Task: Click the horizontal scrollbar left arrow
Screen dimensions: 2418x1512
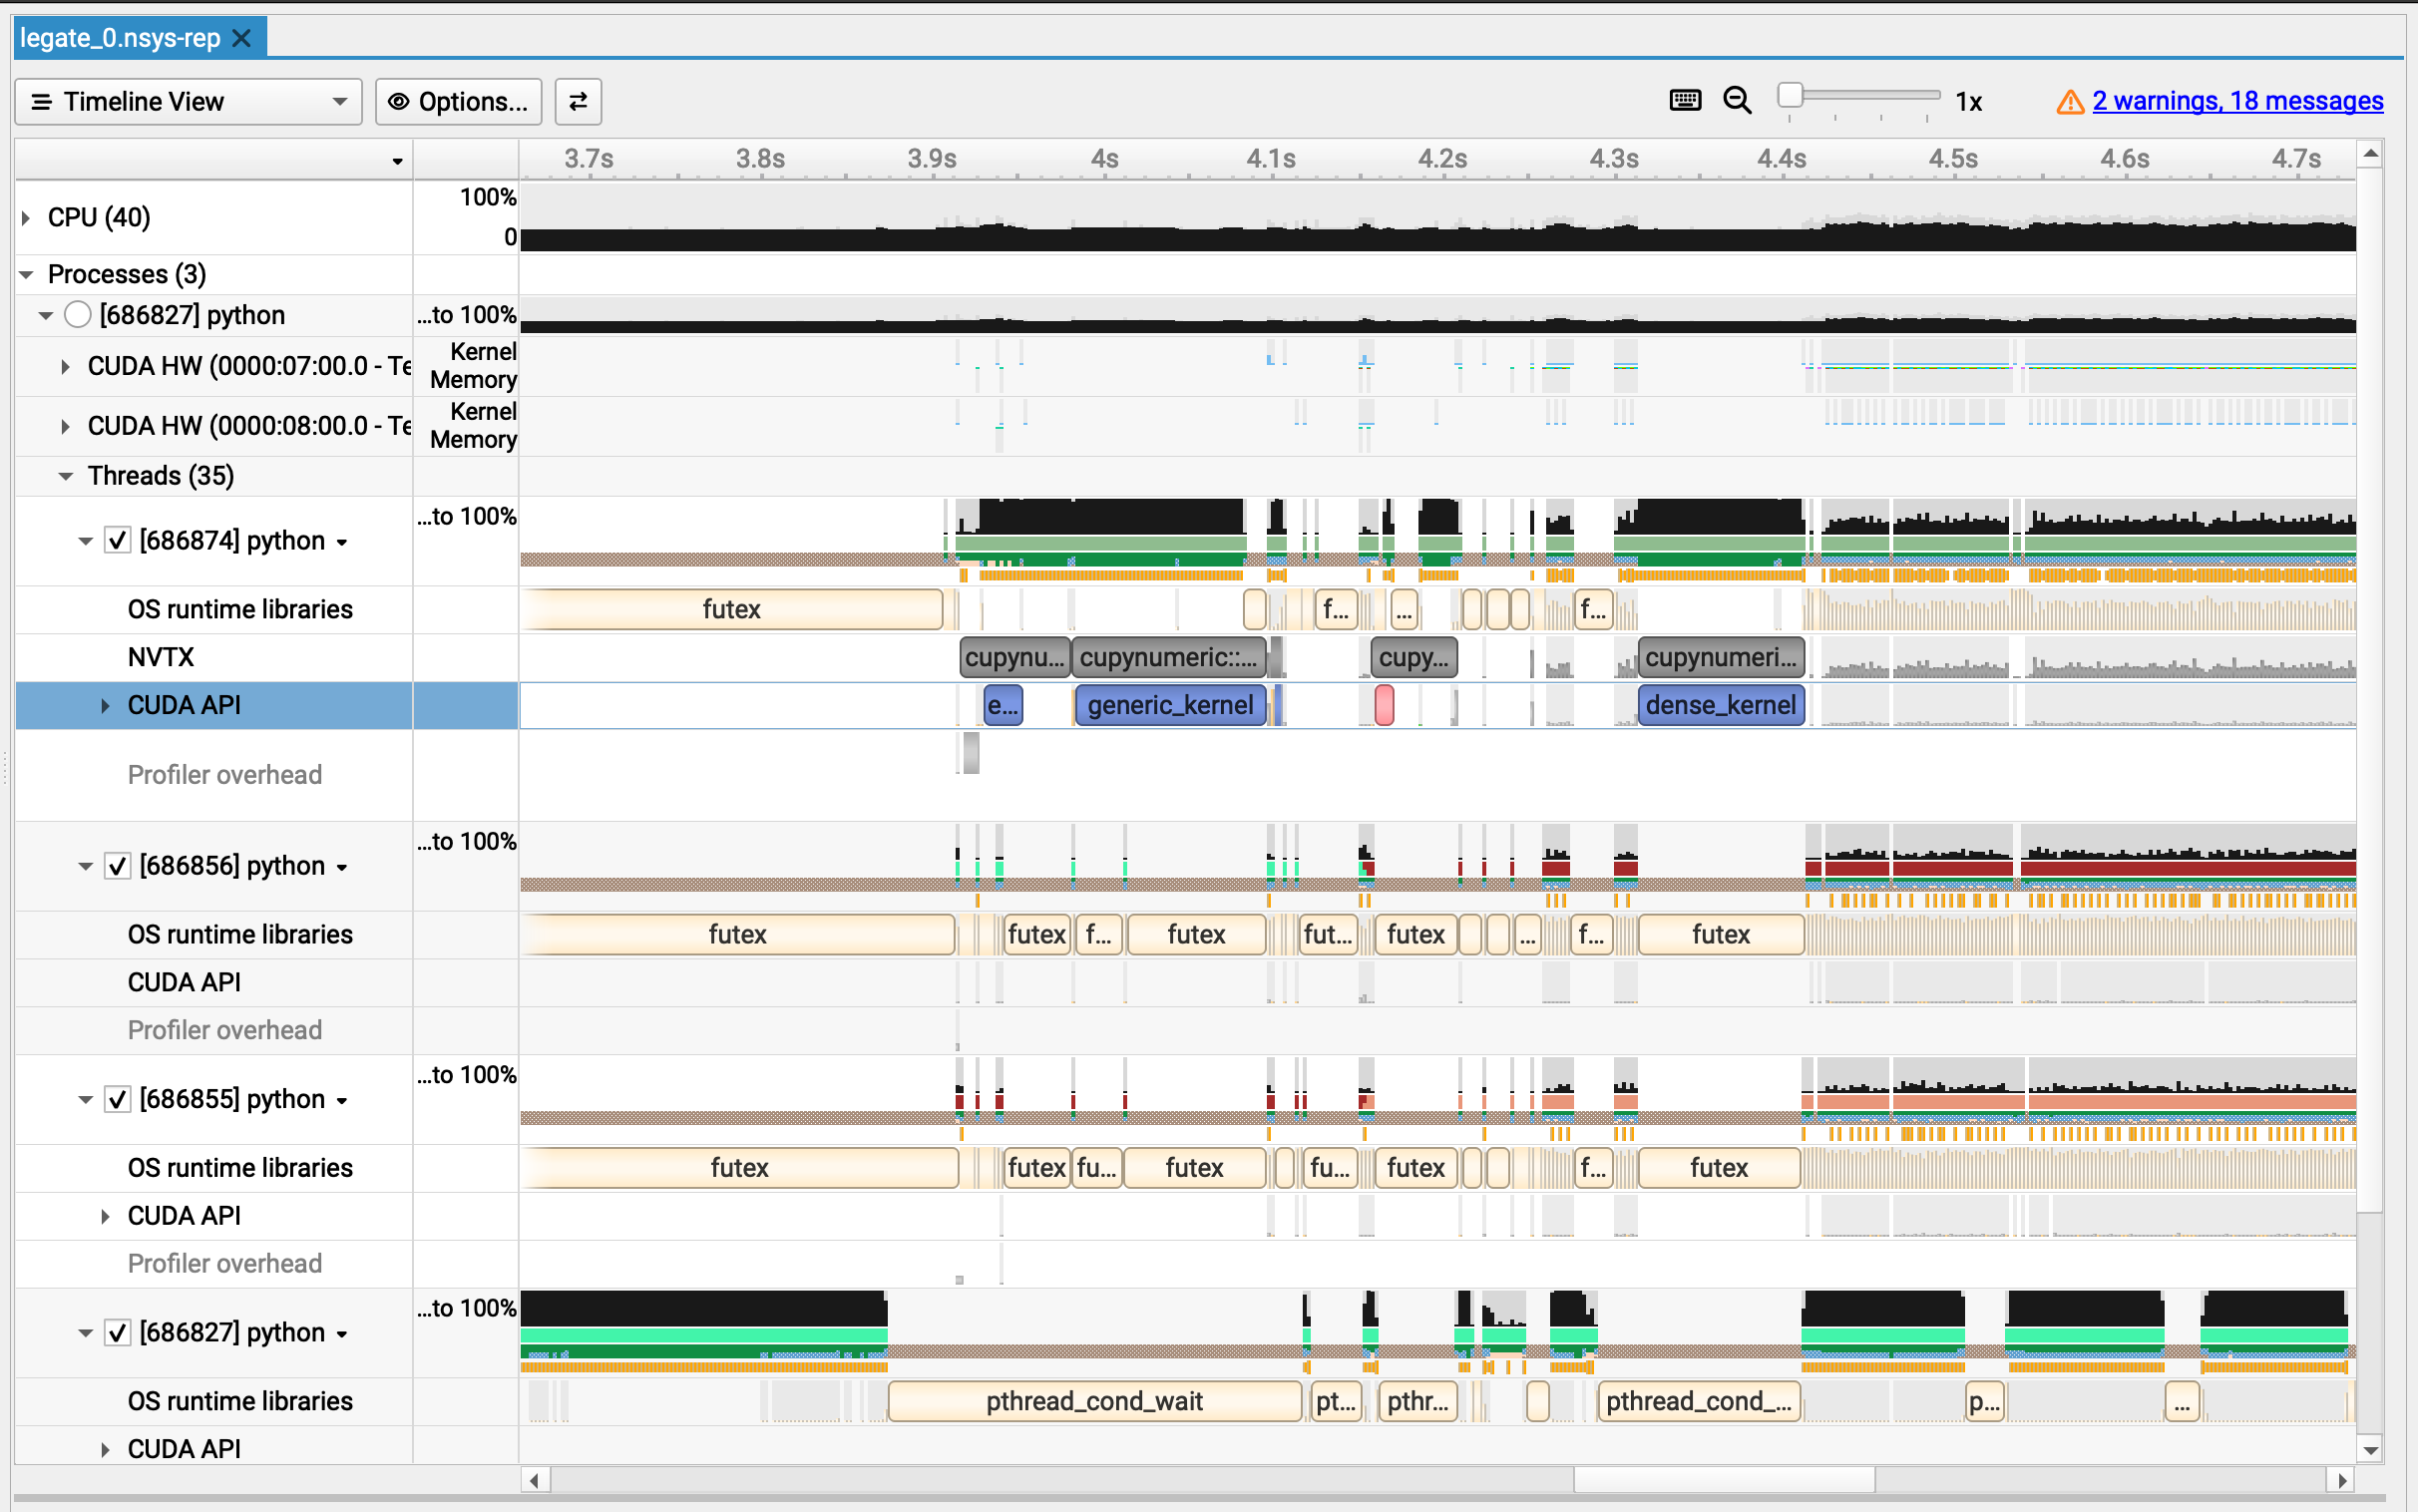Action: click(535, 1479)
